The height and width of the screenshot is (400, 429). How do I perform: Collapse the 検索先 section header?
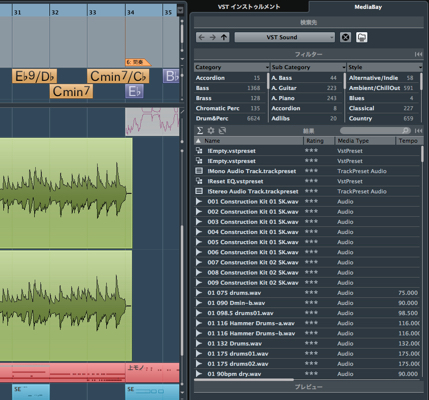(308, 23)
